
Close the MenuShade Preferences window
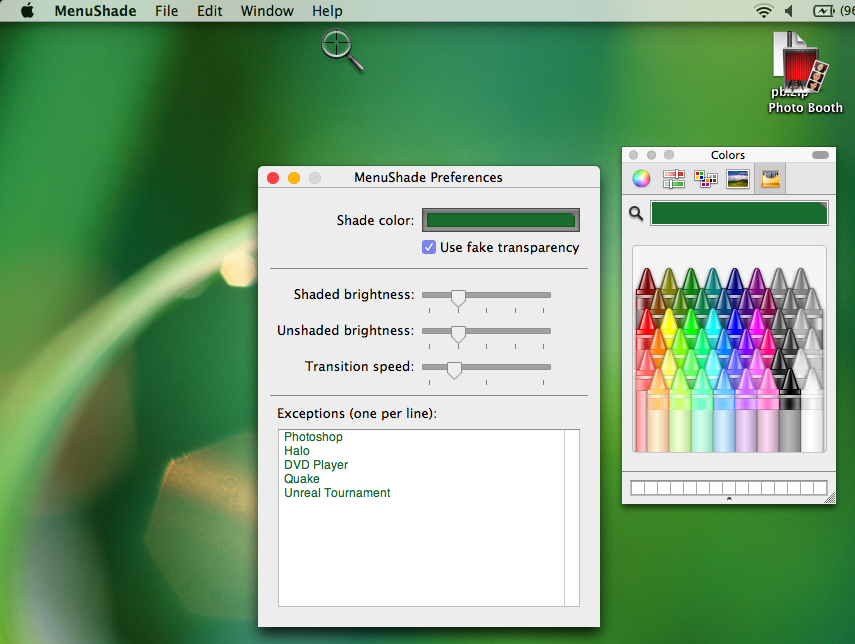[x=273, y=178]
